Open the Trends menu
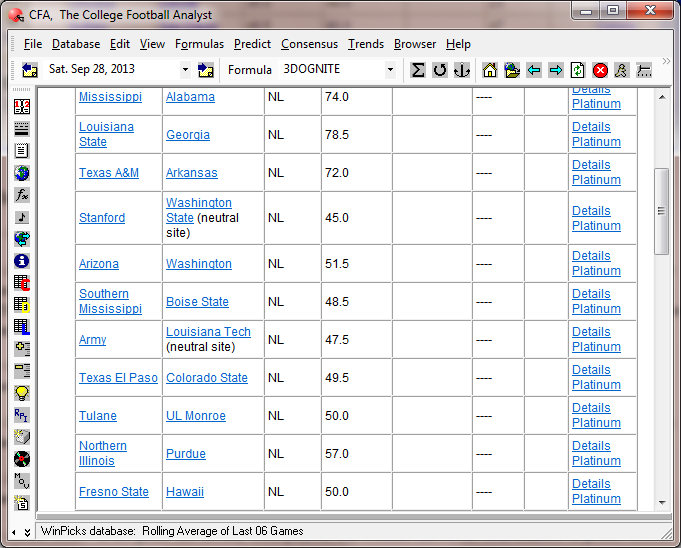The width and height of the screenshot is (681, 548). click(x=366, y=44)
